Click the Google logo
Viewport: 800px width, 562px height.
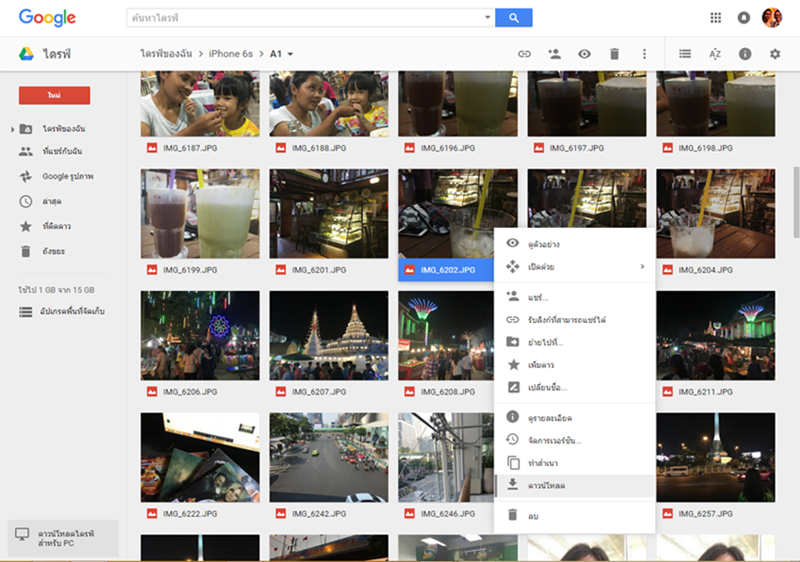pos(47,18)
